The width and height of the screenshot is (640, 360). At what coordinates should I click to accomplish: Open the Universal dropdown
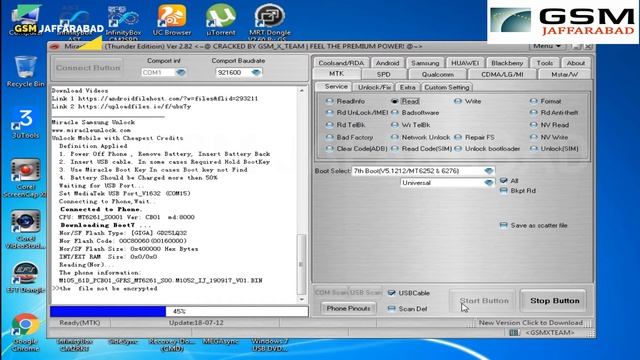click(489, 183)
